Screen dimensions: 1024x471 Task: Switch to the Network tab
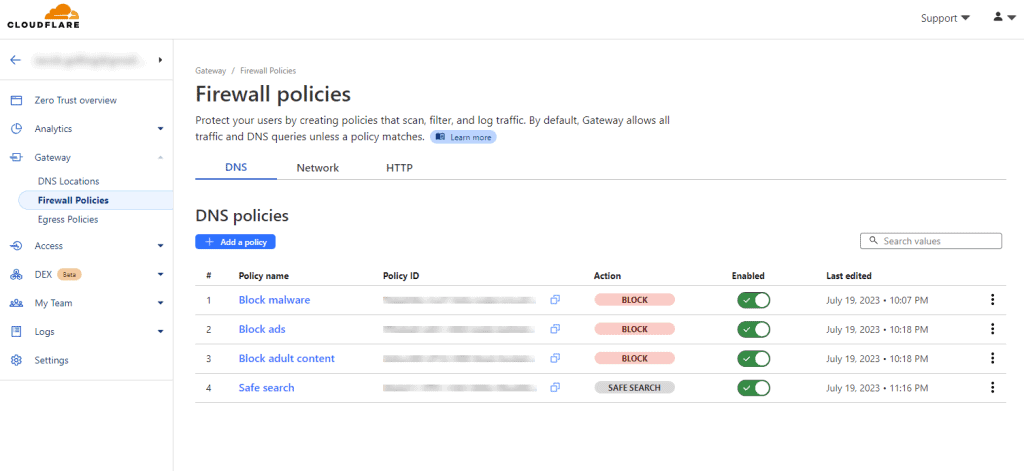tap(318, 168)
